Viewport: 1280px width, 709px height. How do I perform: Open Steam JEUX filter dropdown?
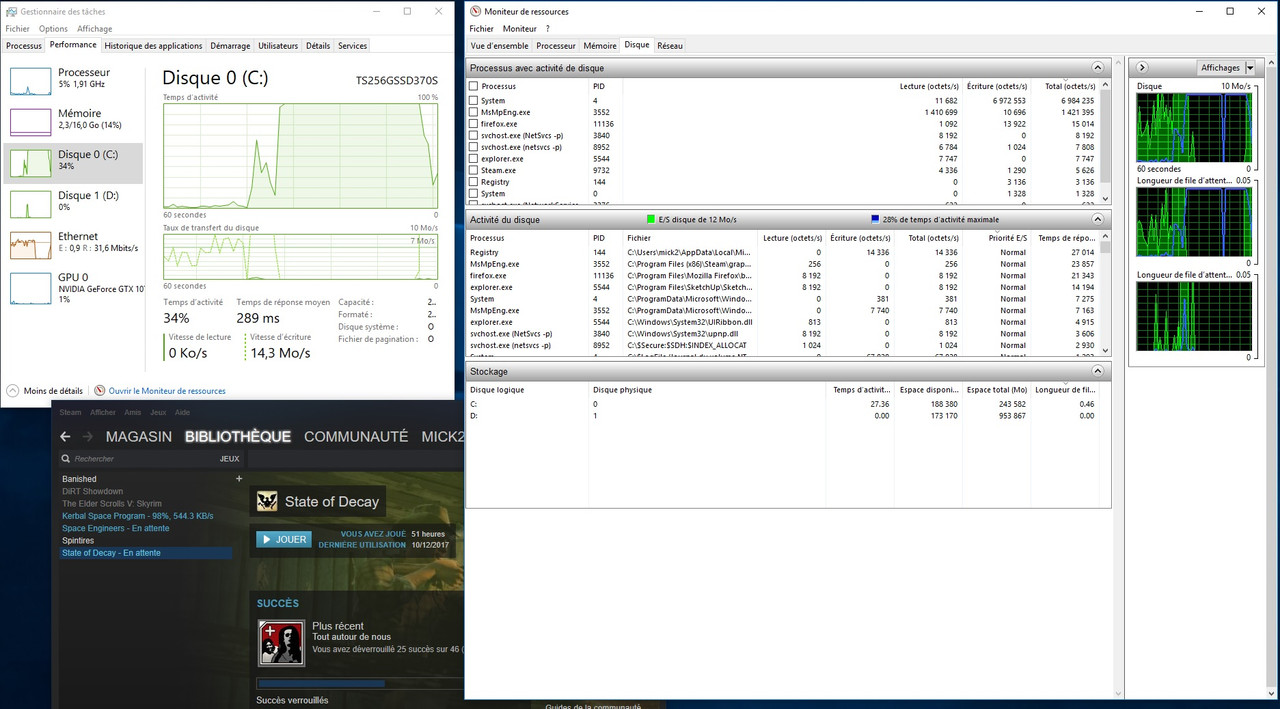pyautogui.click(x=230, y=459)
